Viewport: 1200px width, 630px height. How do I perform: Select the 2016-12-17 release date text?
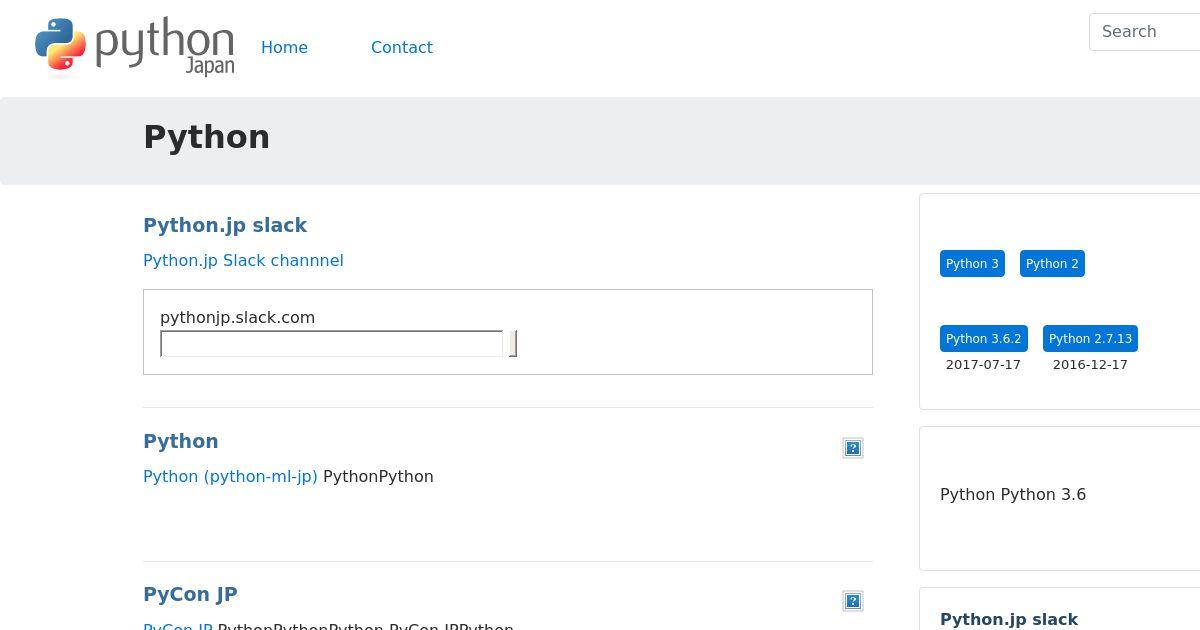pos(1090,365)
